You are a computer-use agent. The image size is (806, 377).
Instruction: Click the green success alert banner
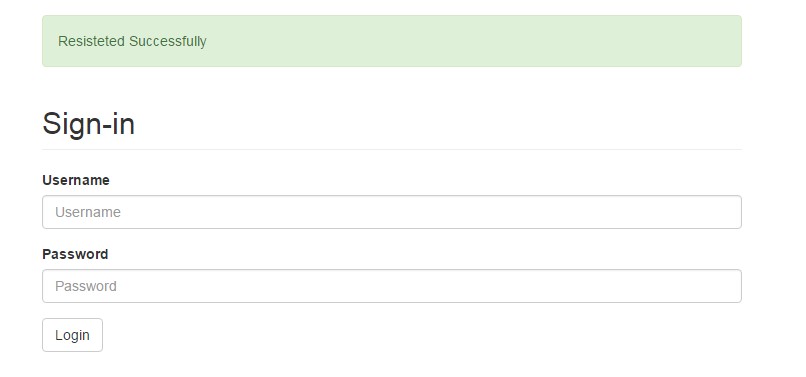(x=392, y=41)
